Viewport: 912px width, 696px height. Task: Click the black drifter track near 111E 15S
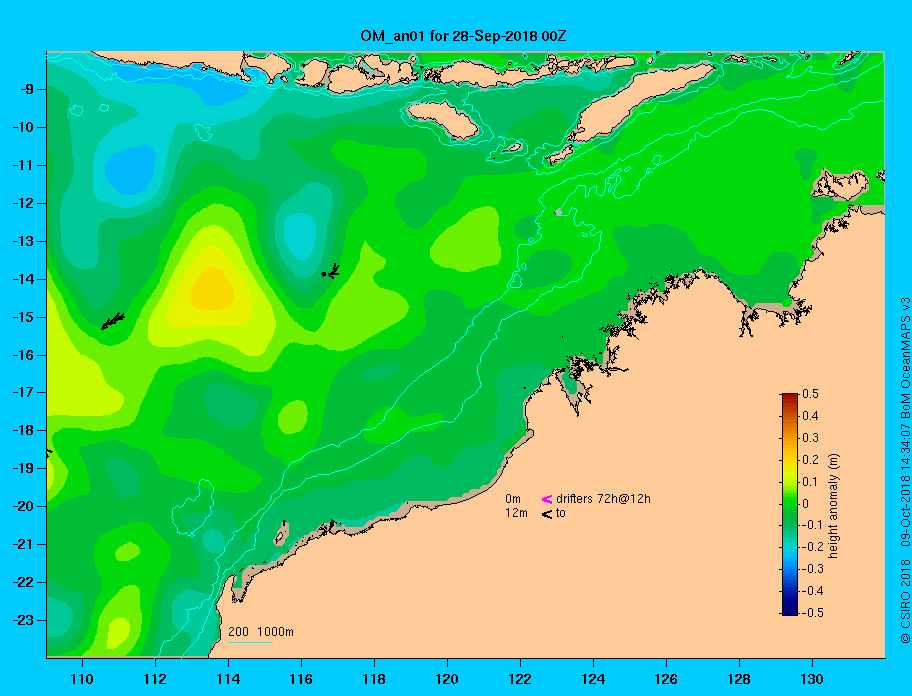pyautogui.click(x=113, y=321)
